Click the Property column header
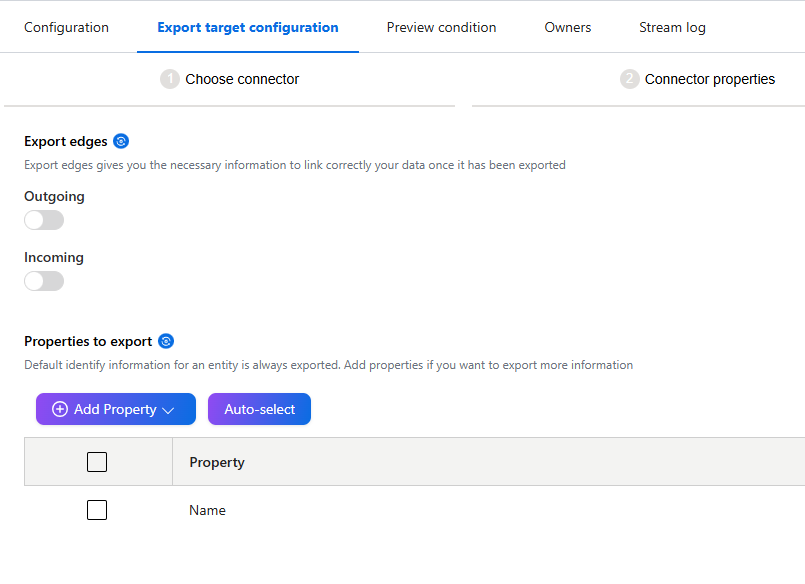Image resolution: width=805 pixels, height=584 pixels. pos(216,461)
